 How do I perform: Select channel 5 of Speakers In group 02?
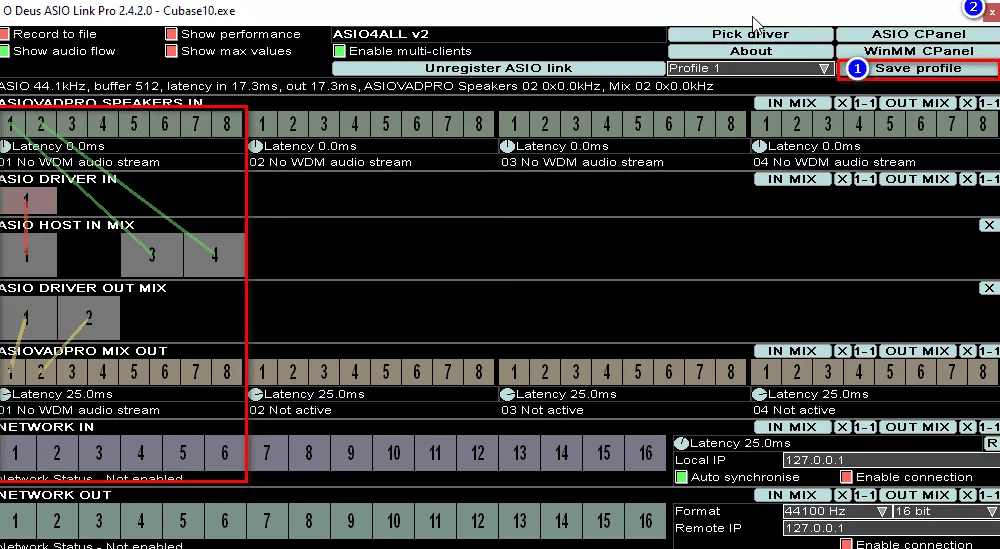pos(386,124)
